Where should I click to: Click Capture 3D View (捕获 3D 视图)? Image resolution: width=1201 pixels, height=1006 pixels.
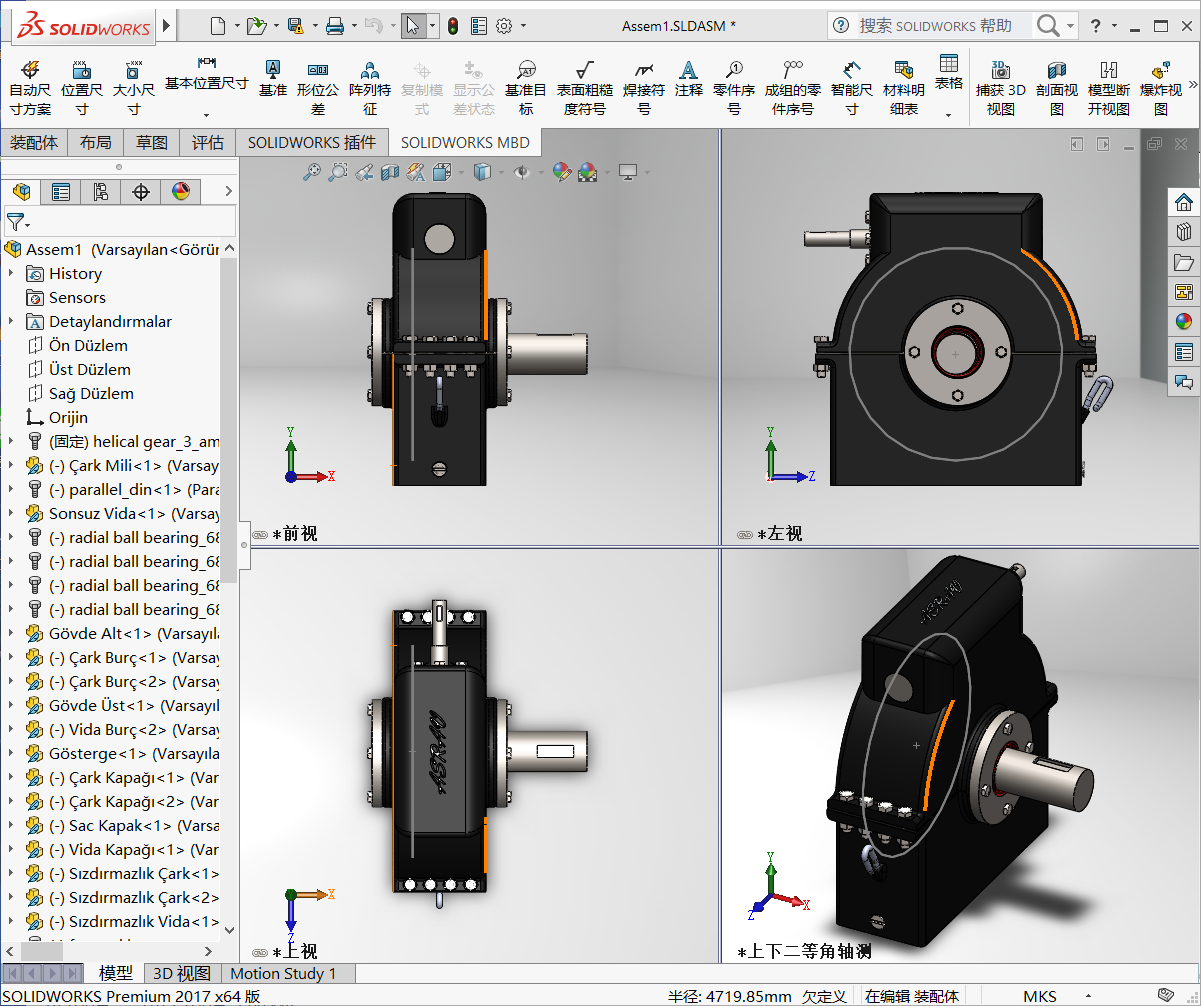pos(1001,87)
